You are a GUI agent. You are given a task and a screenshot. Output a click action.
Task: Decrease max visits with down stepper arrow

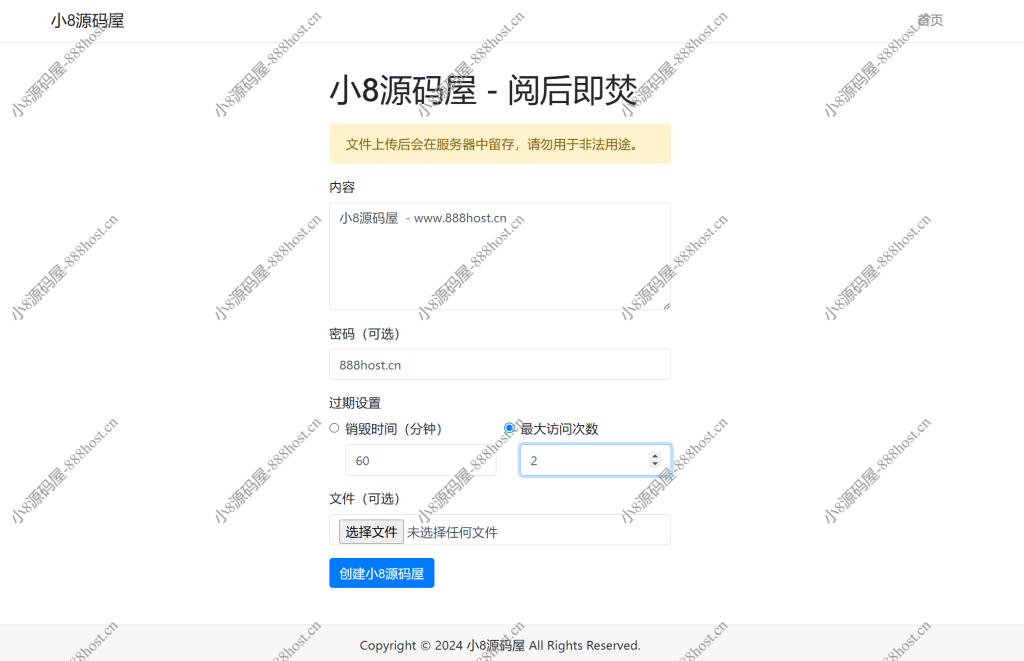(x=655, y=464)
